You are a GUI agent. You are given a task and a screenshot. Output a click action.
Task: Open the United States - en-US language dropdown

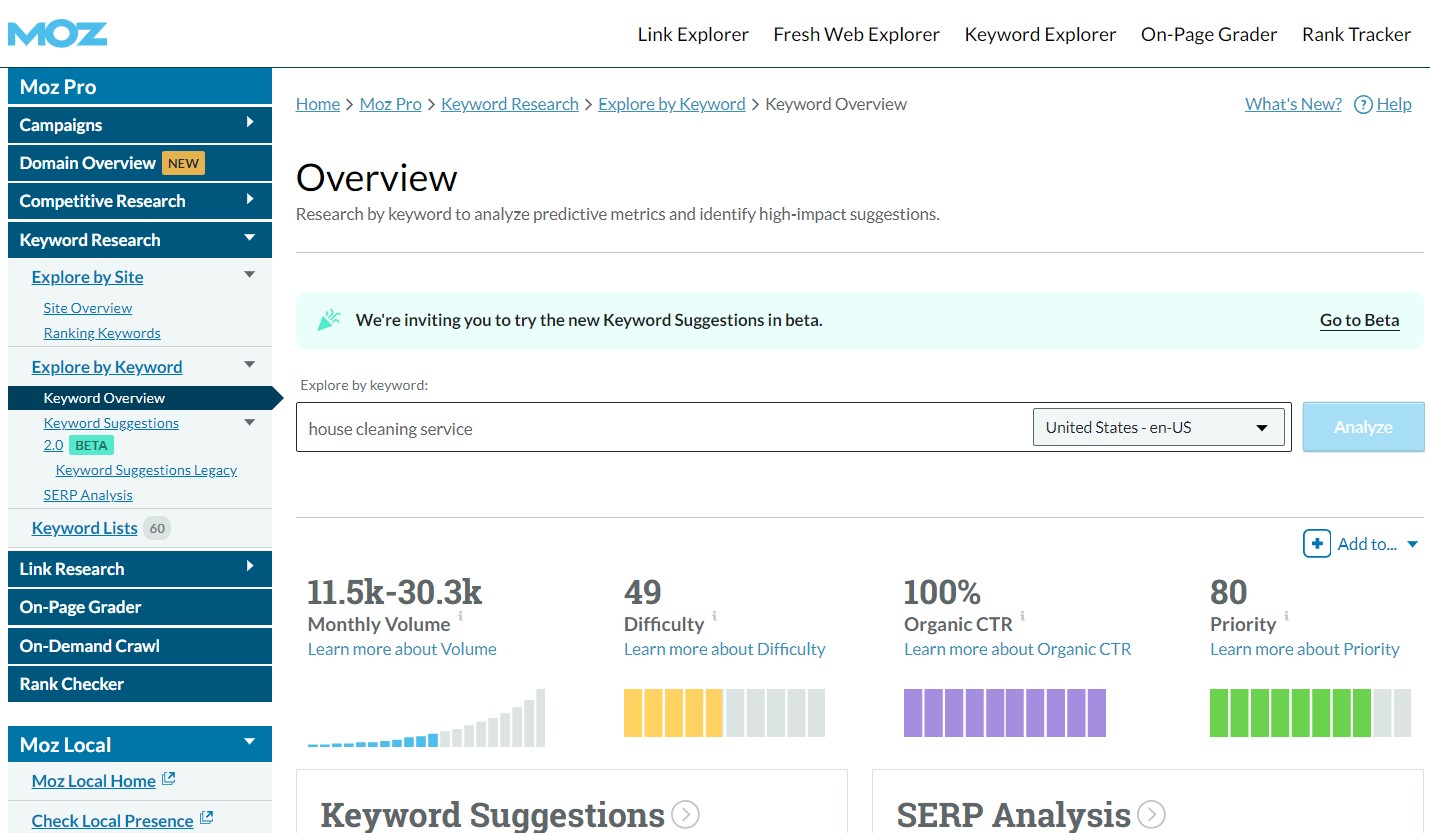pyautogui.click(x=1158, y=427)
